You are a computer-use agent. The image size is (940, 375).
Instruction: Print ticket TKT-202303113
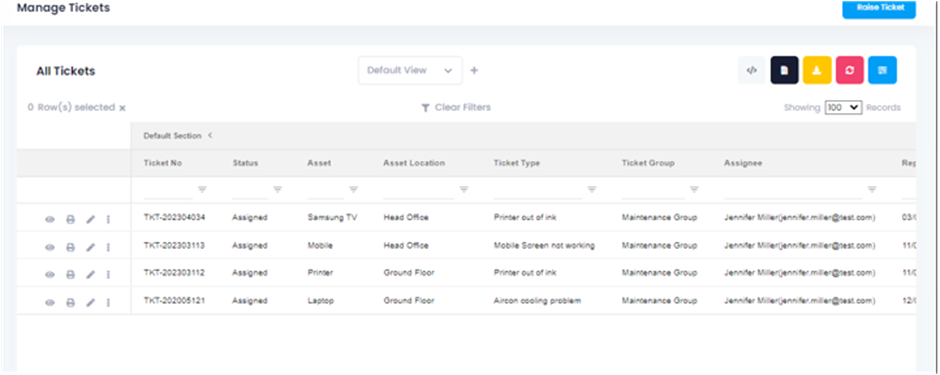[70, 247]
